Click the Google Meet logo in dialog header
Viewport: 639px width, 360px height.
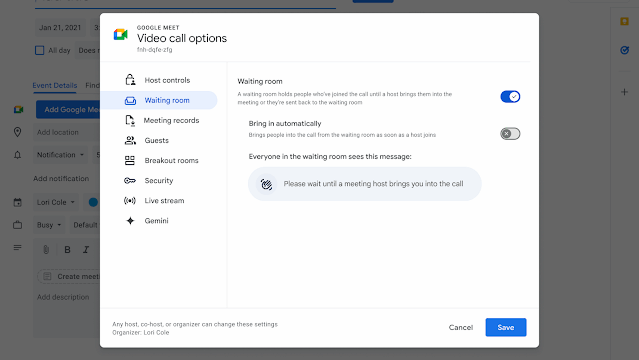click(121, 35)
